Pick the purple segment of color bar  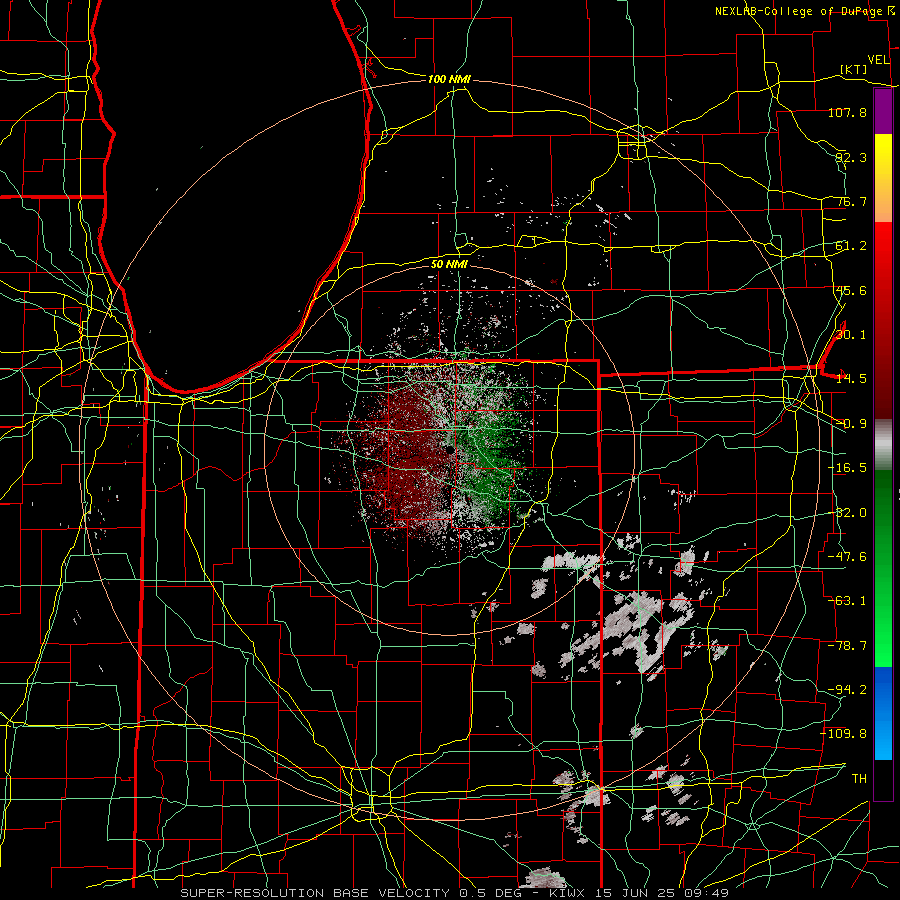pos(883,112)
